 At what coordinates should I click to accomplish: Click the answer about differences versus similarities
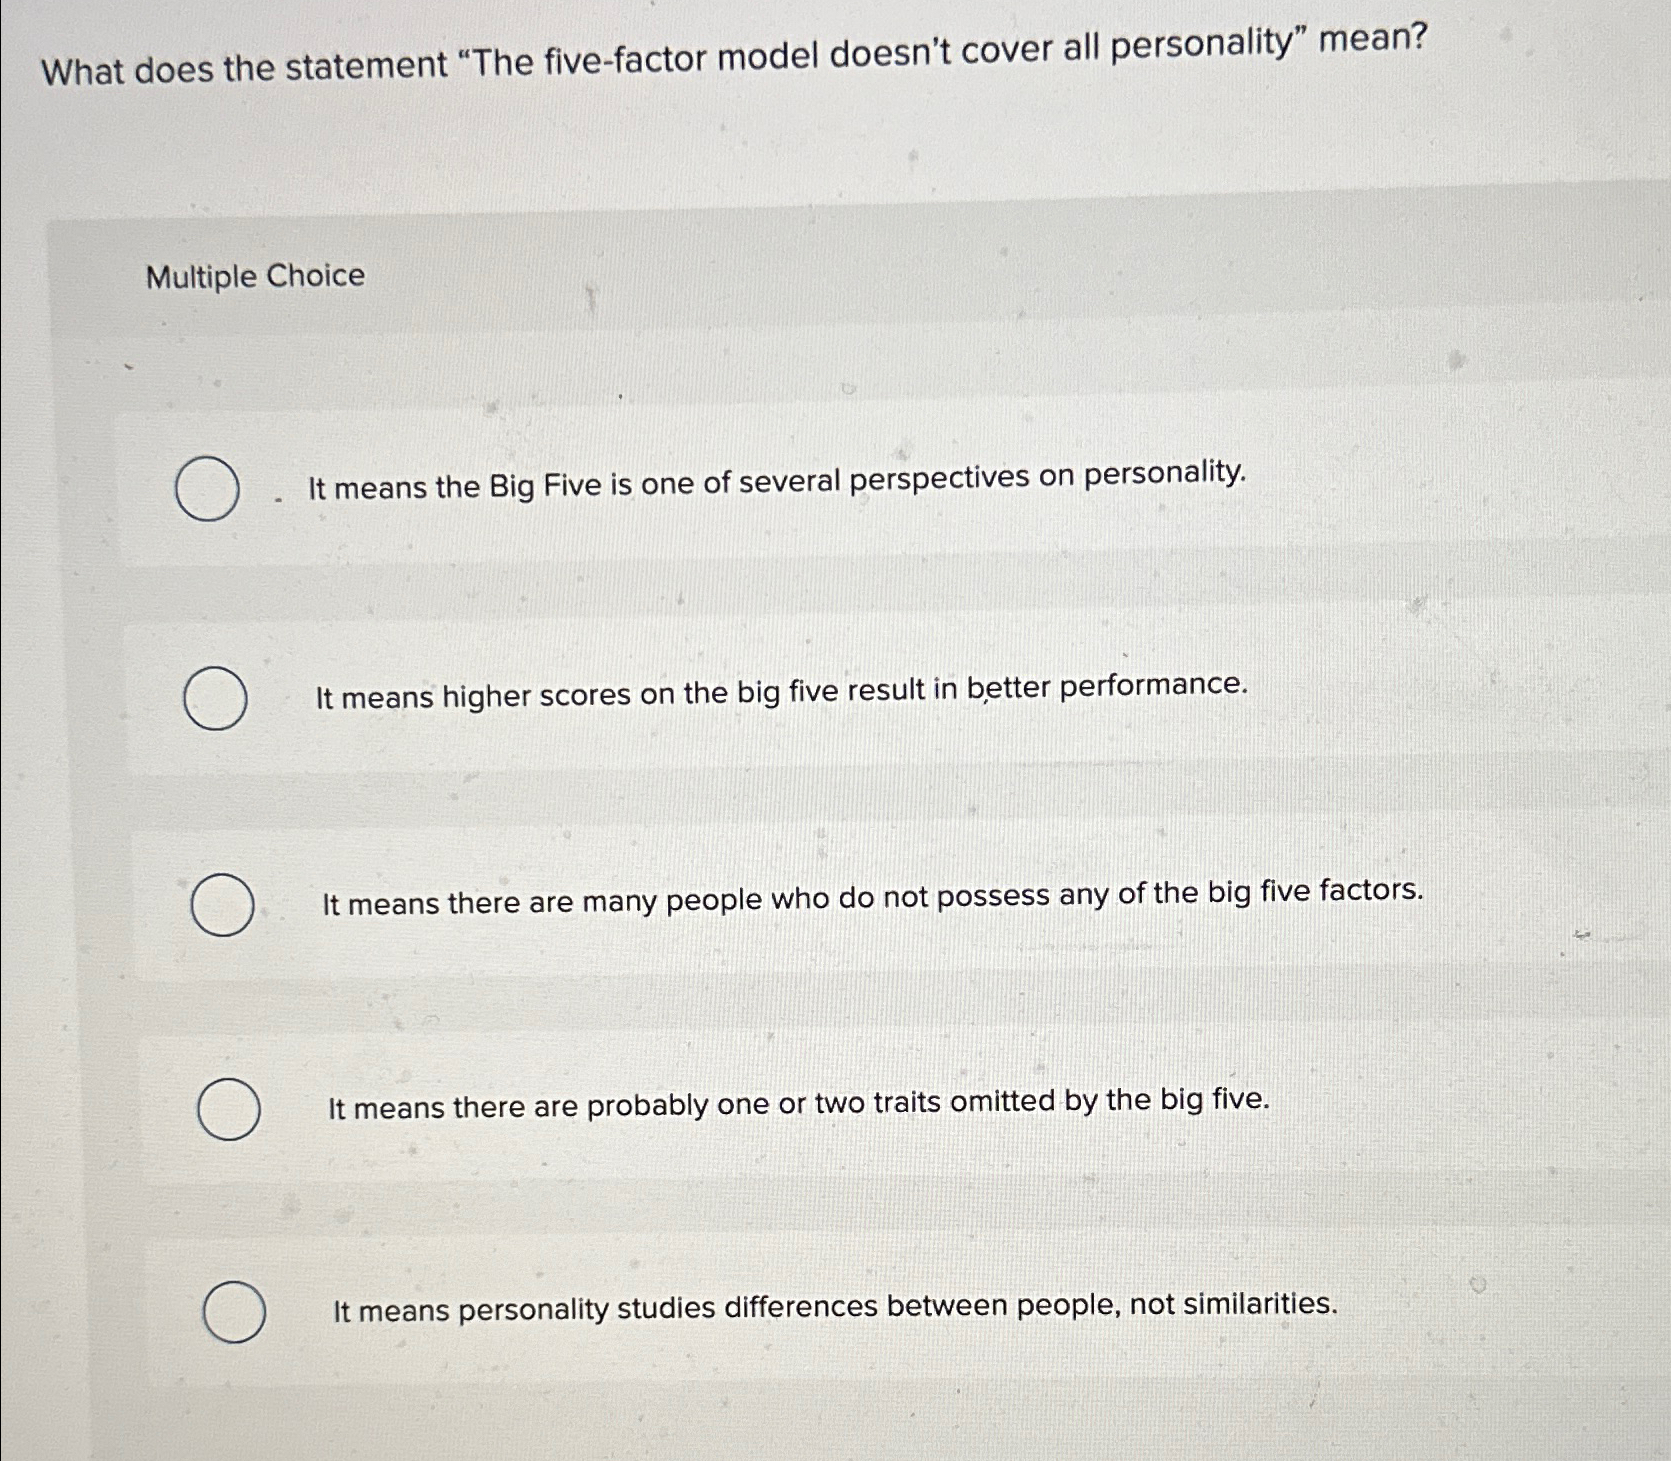[x=834, y=1304]
